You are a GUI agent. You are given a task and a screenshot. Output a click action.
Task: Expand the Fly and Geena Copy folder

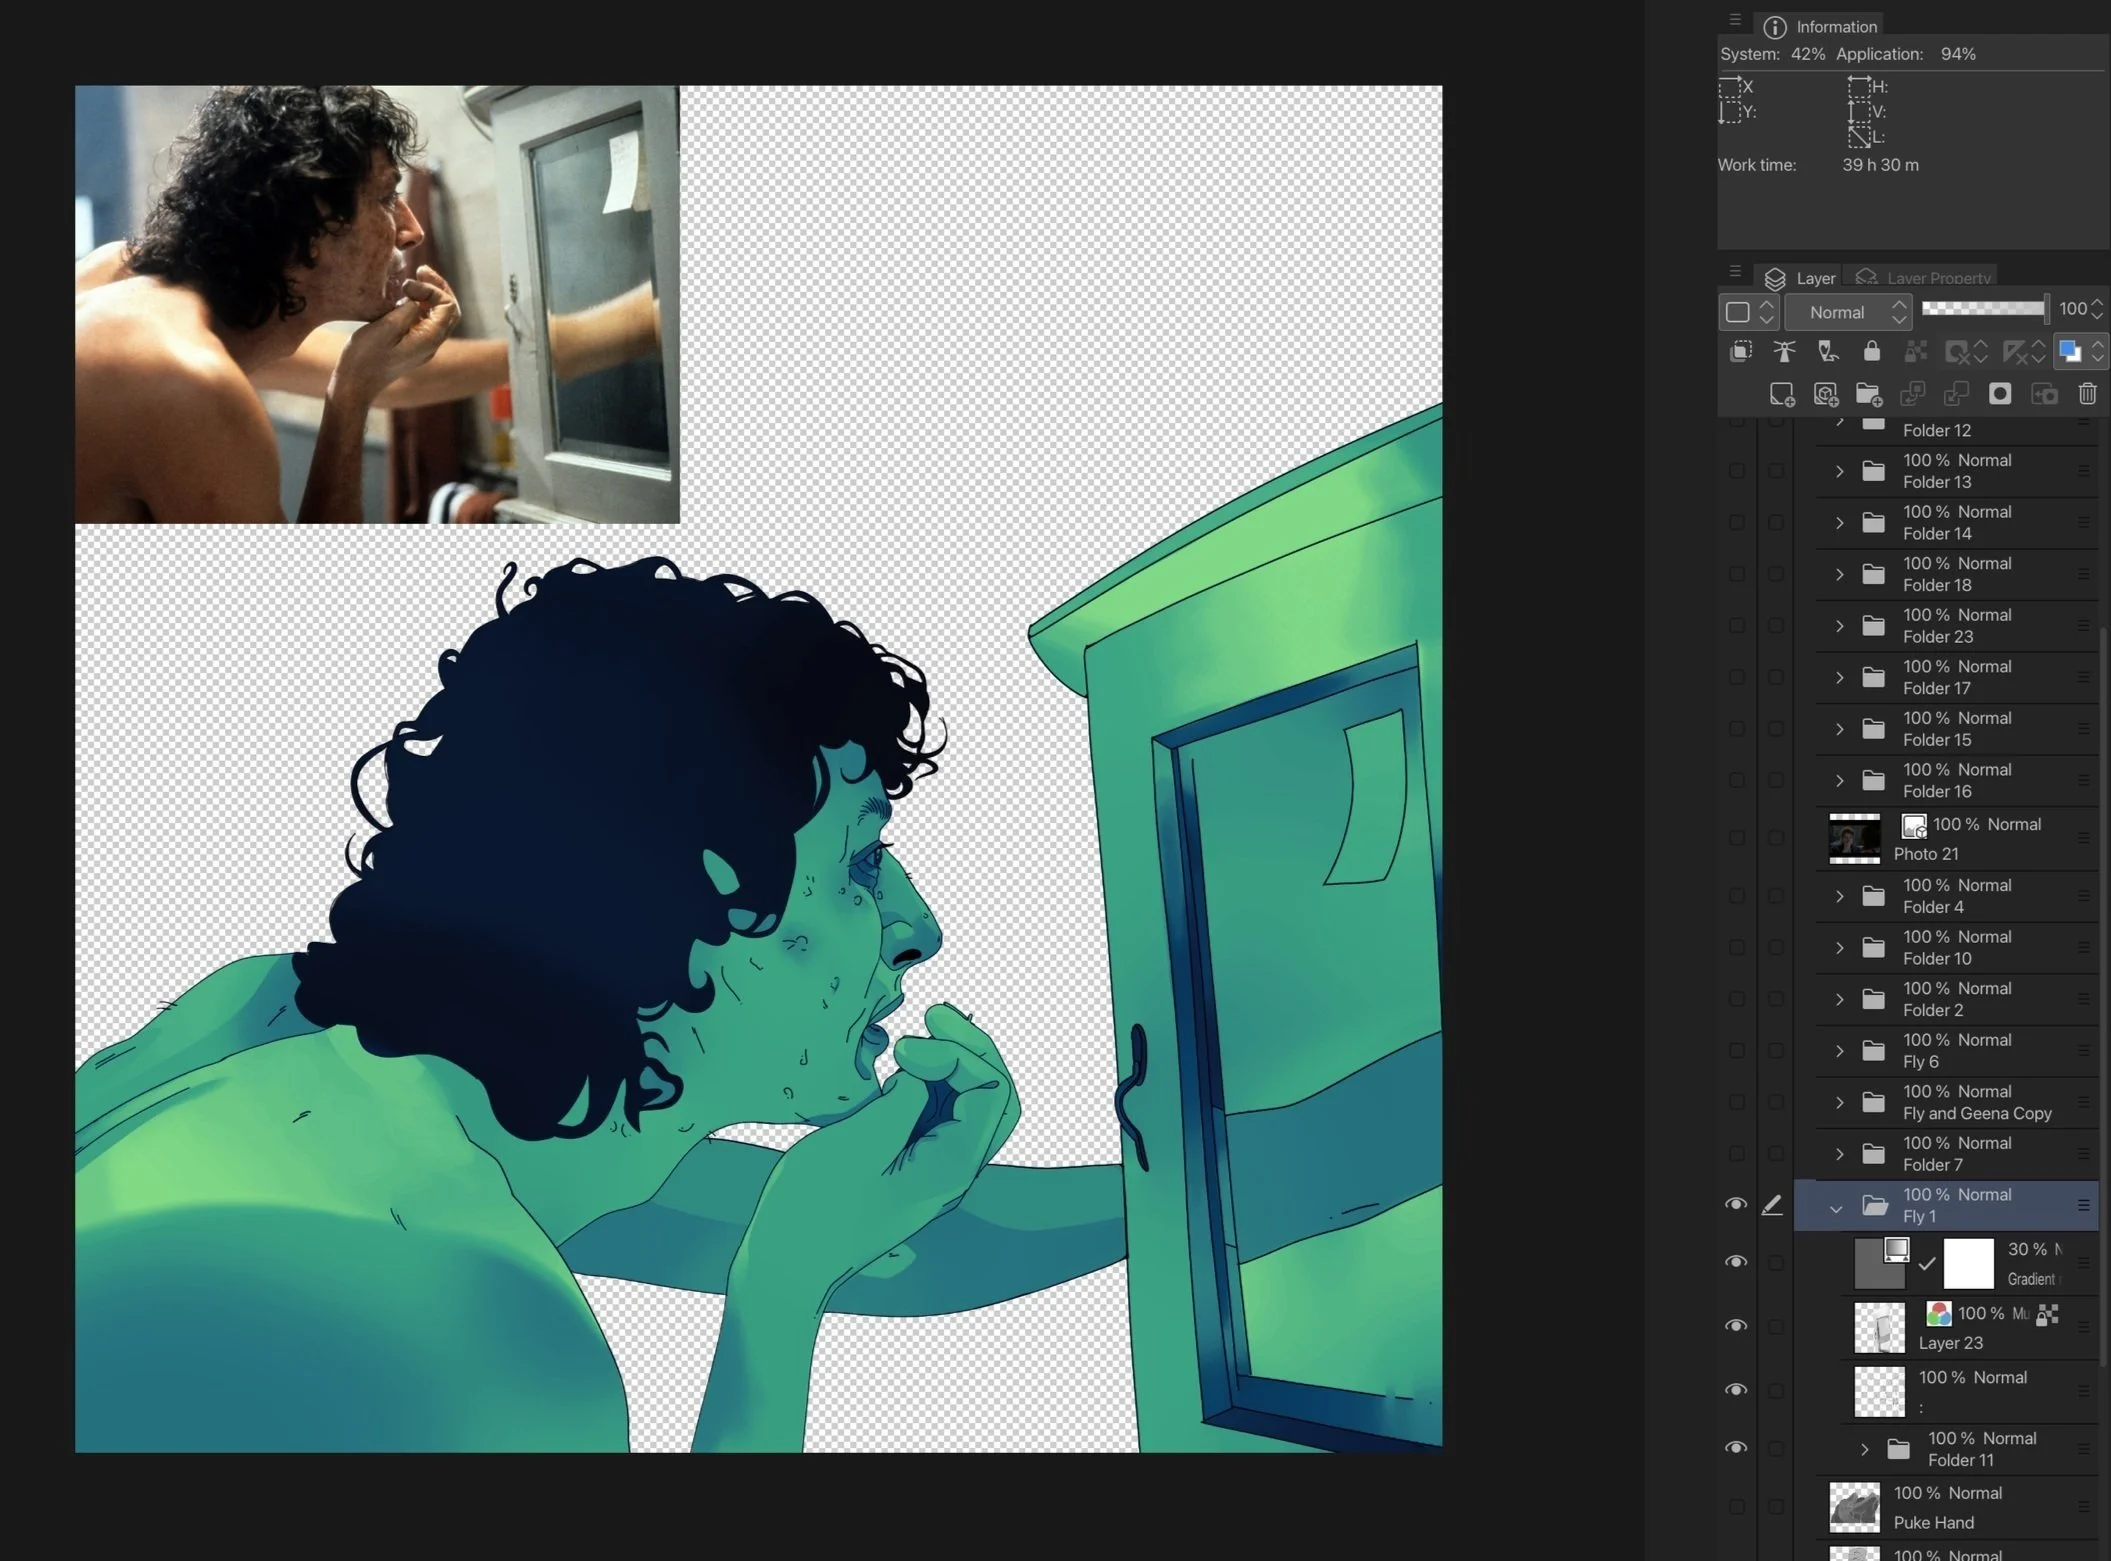(x=1839, y=1102)
